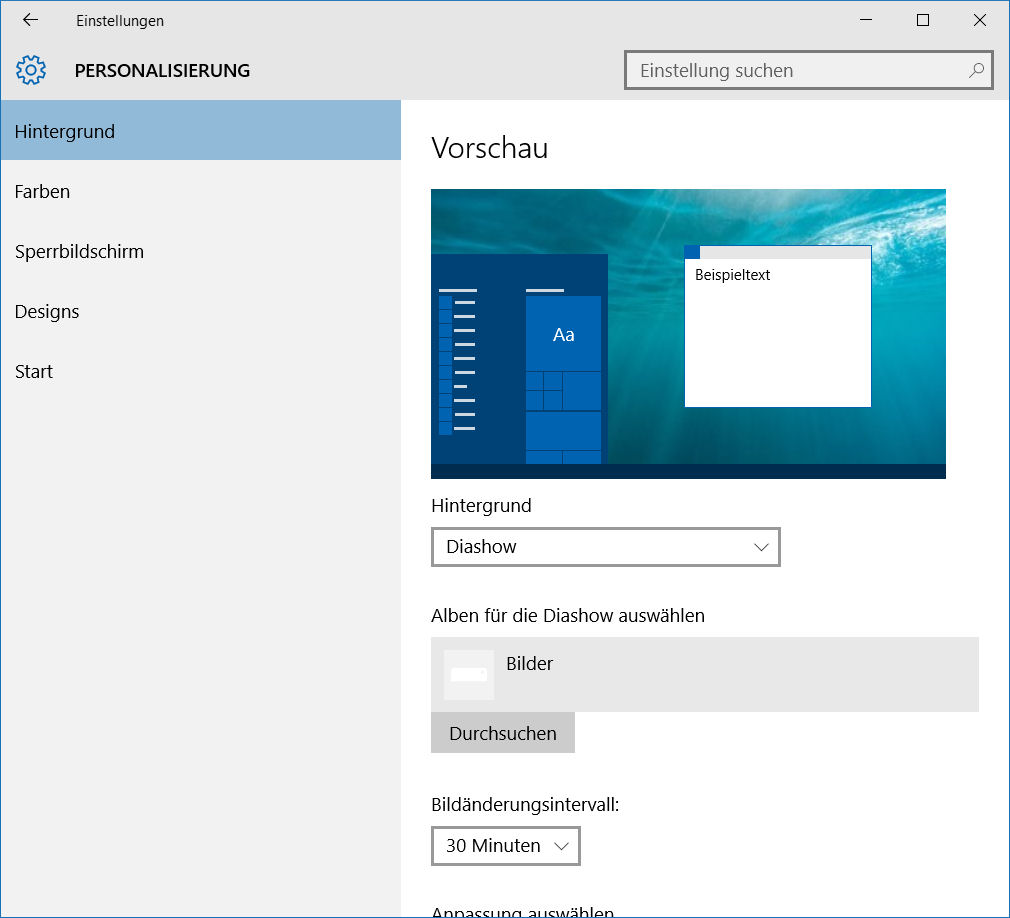Minimize the Einstellungen window
1010x918 pixels.
click(866, 20)
